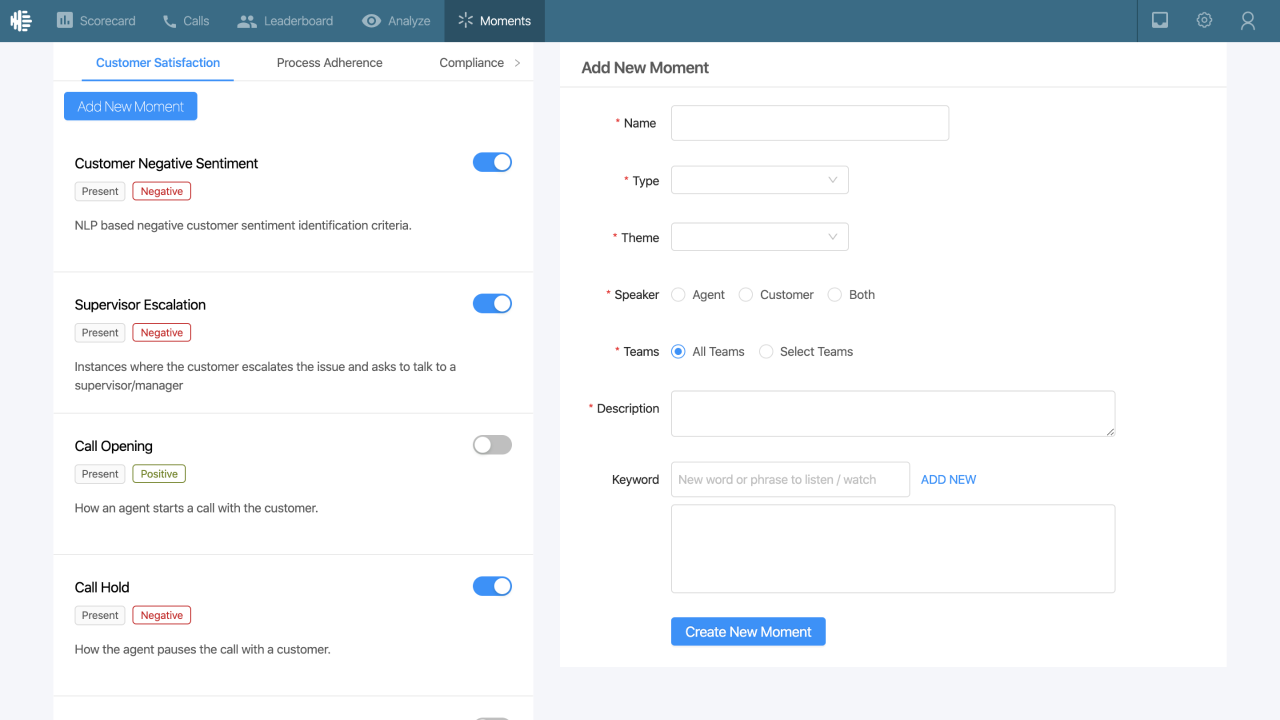Click the user profile icon
The height and width of the screenshot is (720, 1280).
tap(1248, 20)
